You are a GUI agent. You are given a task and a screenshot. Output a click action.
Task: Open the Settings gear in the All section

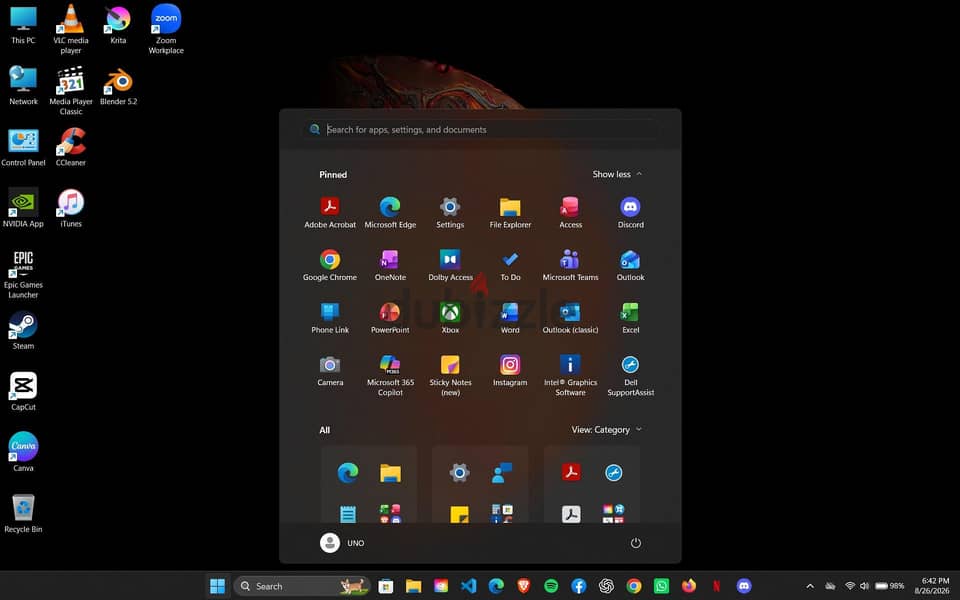pyautogui.click(x=459, y=473)
